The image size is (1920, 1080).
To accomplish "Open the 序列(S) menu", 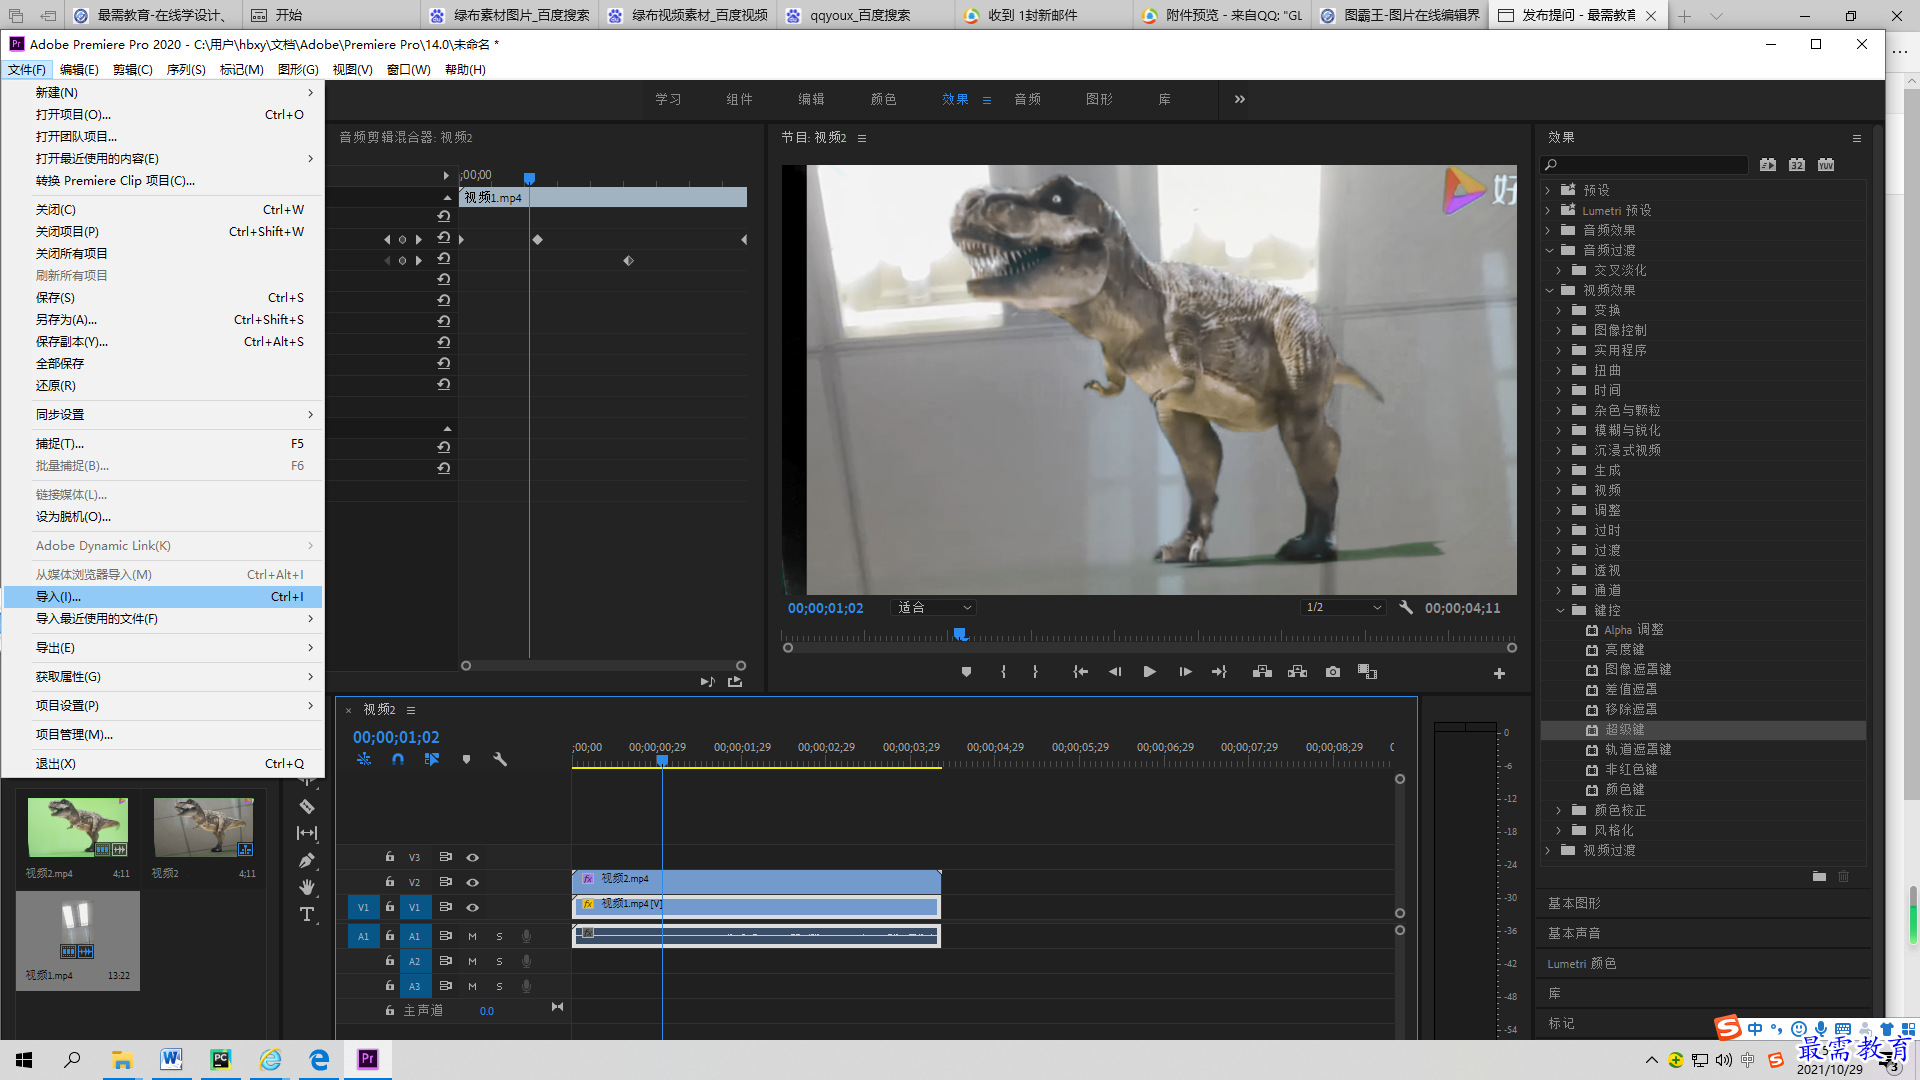I will [186, 69].
